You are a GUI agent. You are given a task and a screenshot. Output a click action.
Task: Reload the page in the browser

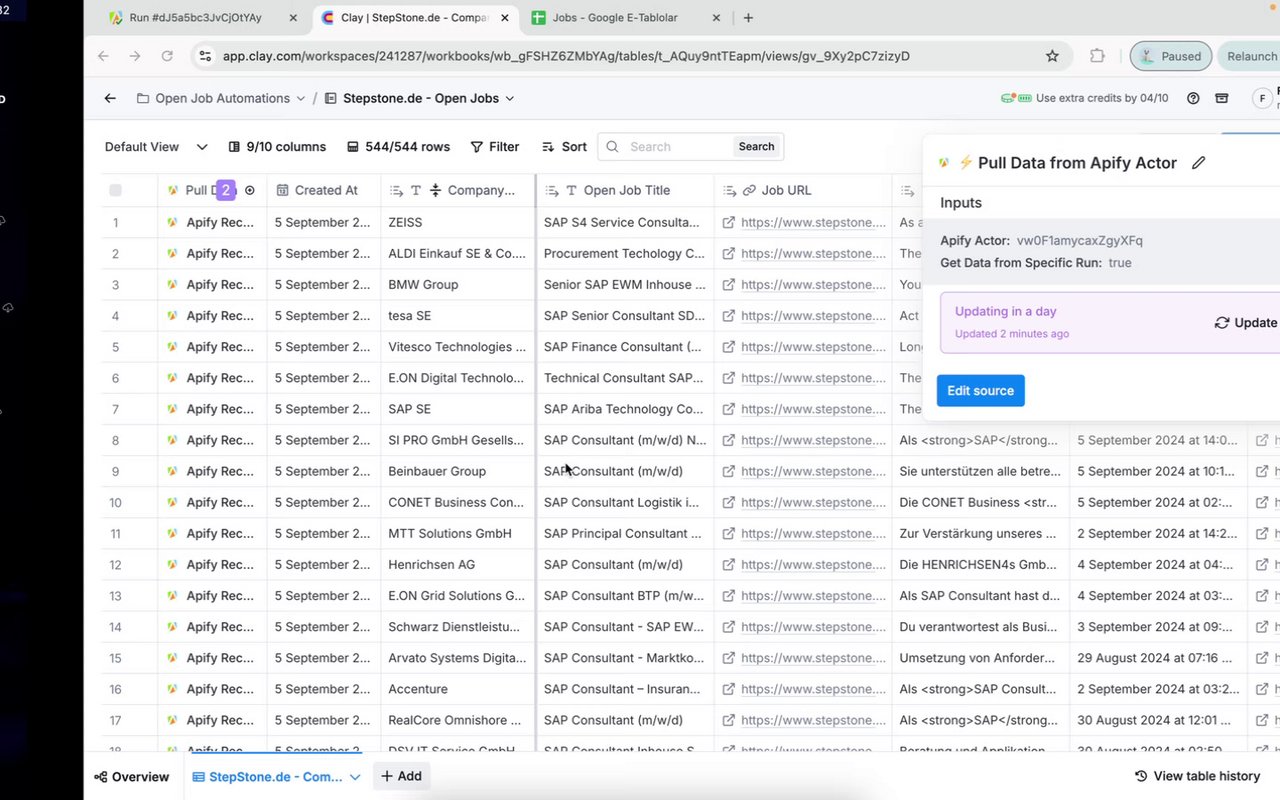pyautogui.click(x=167, y=56)
